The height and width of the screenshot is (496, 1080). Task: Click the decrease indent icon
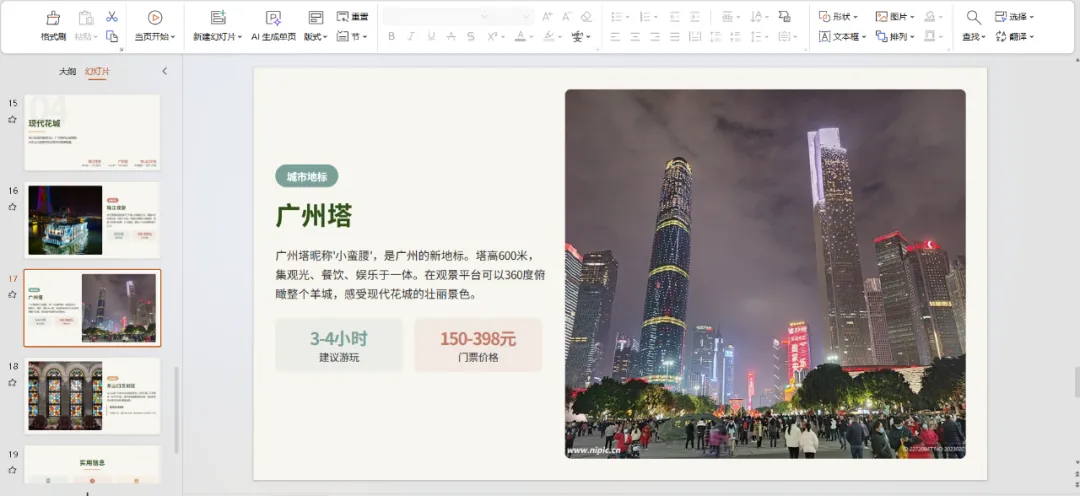pyautogui.click(x=675, y=17)
